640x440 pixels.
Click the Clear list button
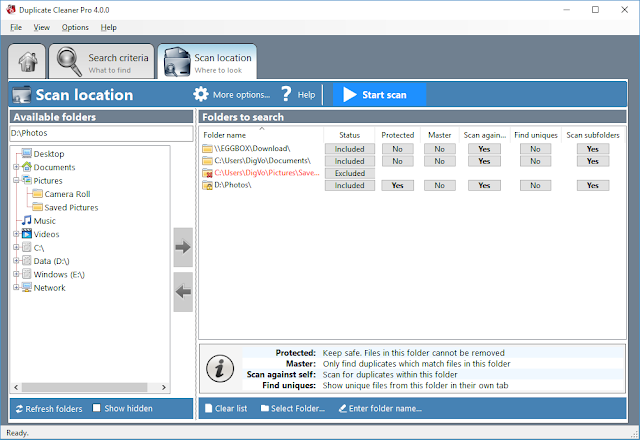226,409
